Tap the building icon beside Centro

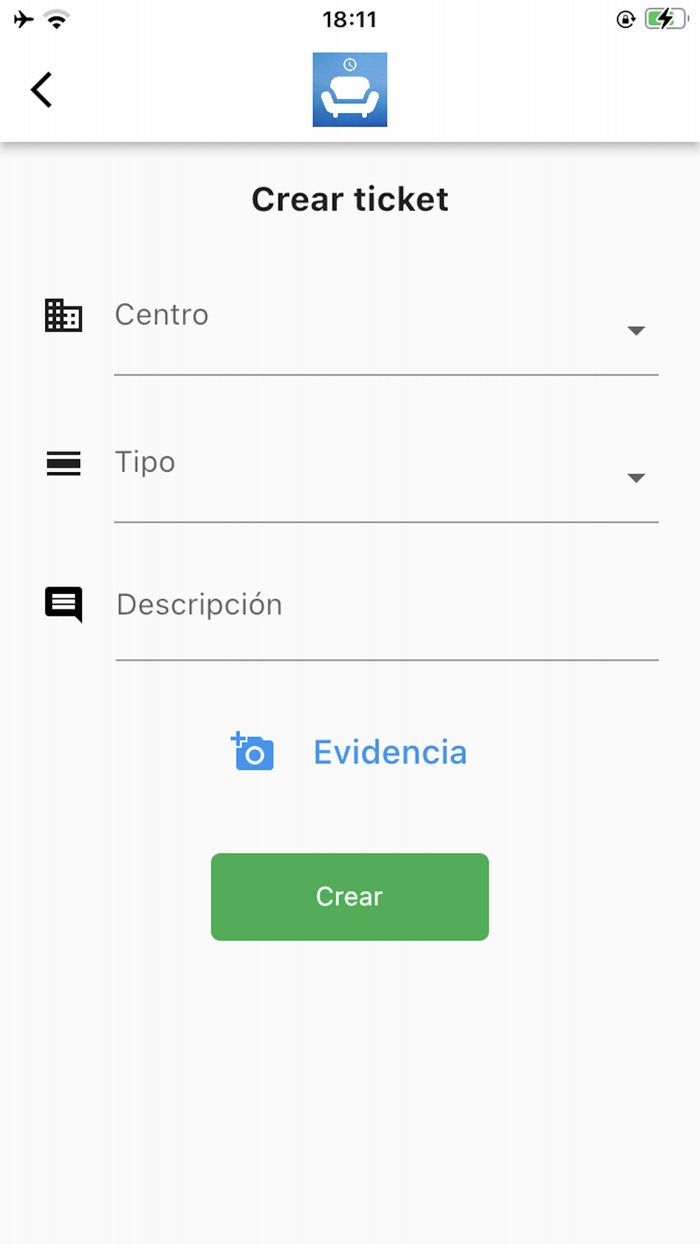click(x=64, y=315)
